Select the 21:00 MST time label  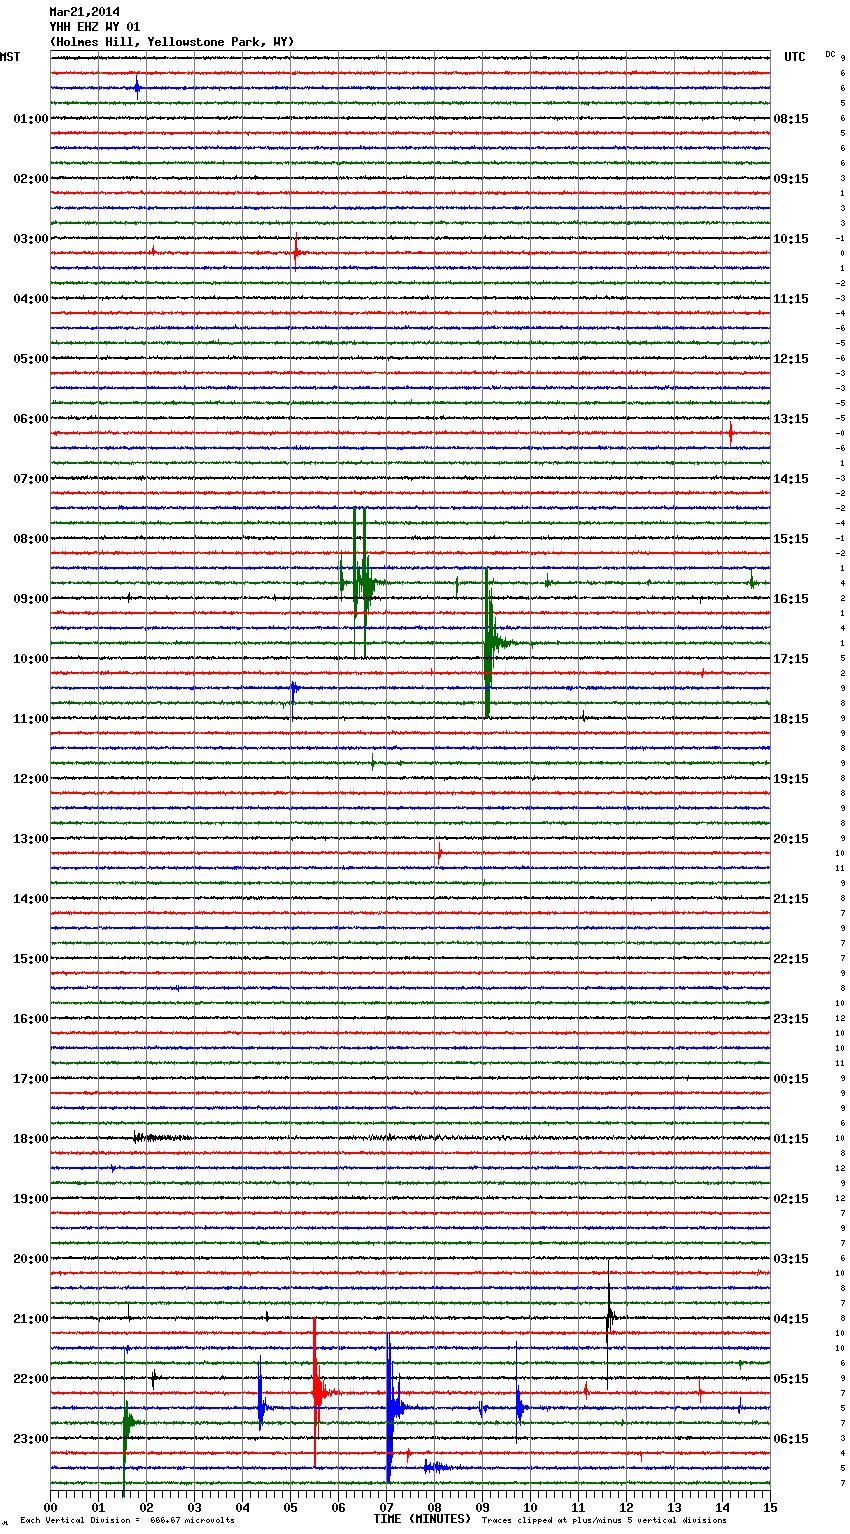tap(31, 1319)
